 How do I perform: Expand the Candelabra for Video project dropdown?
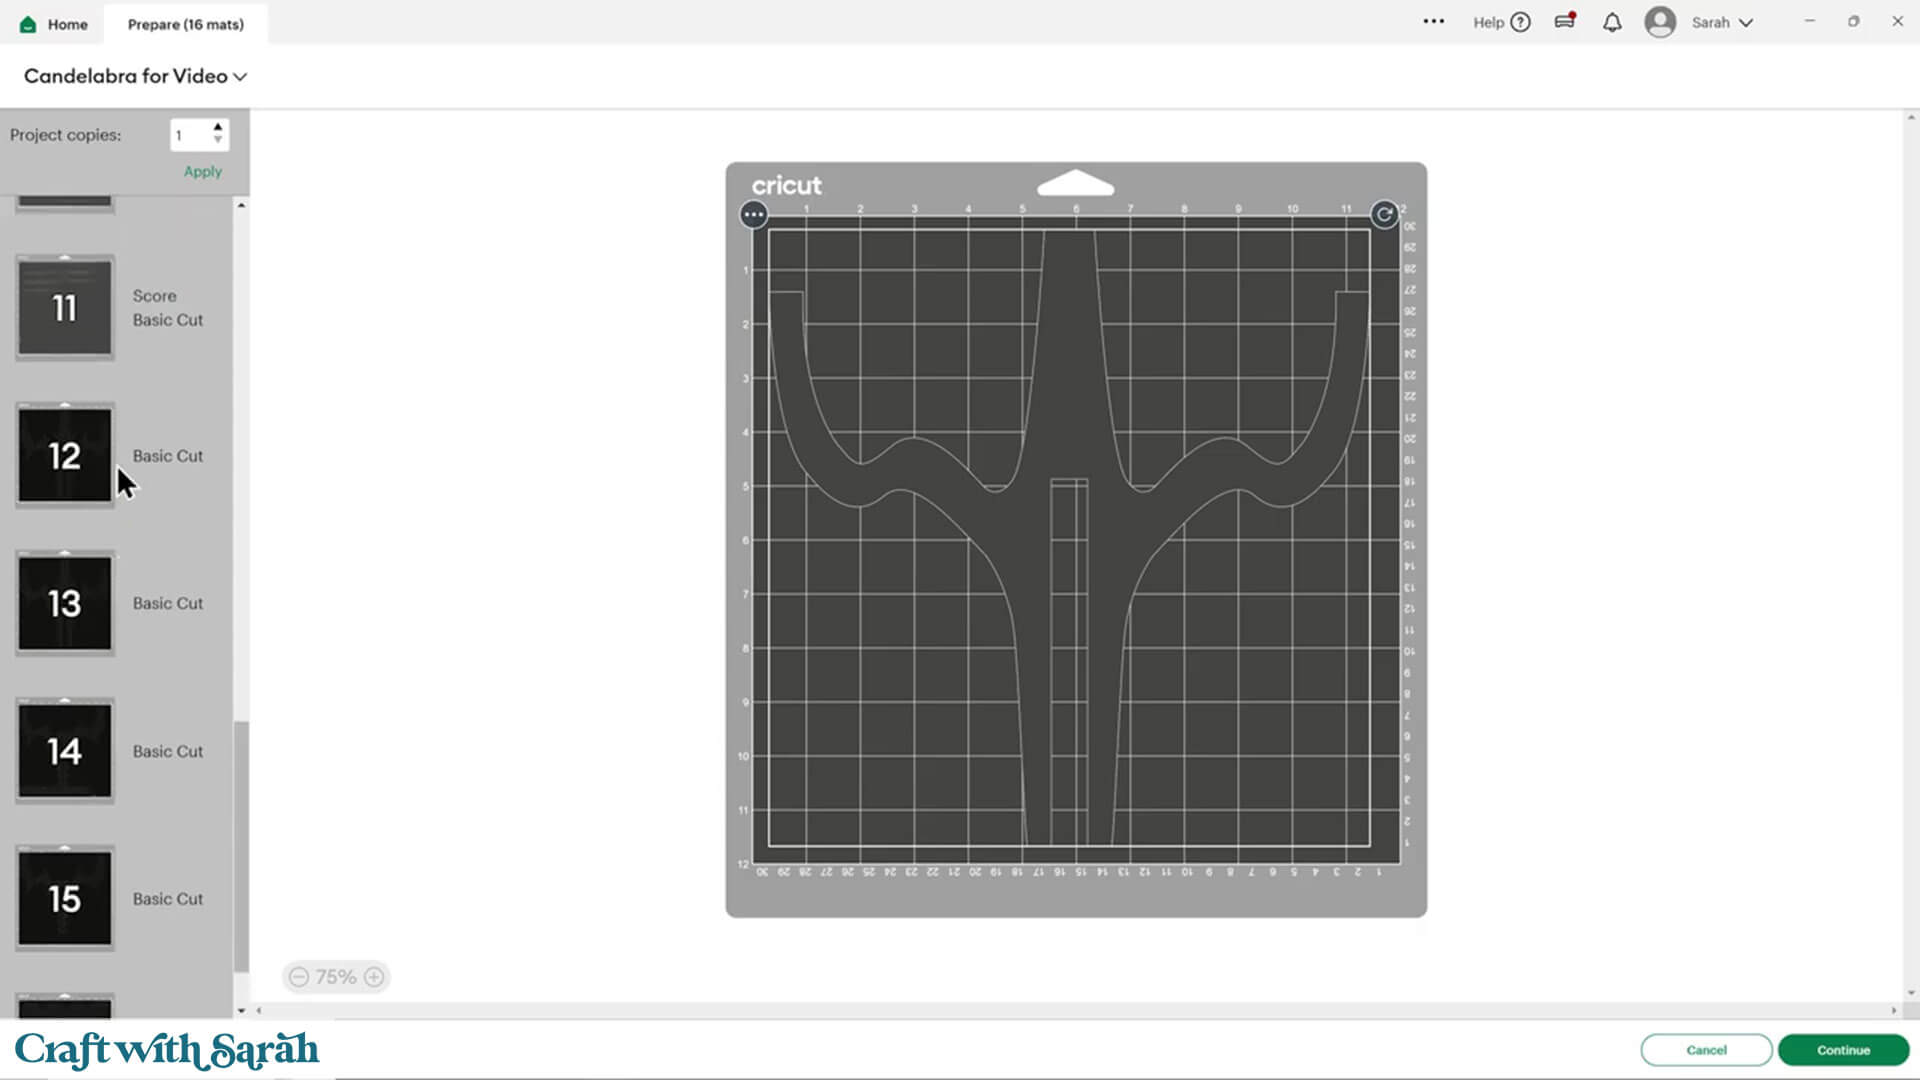[x=240, y=77]
